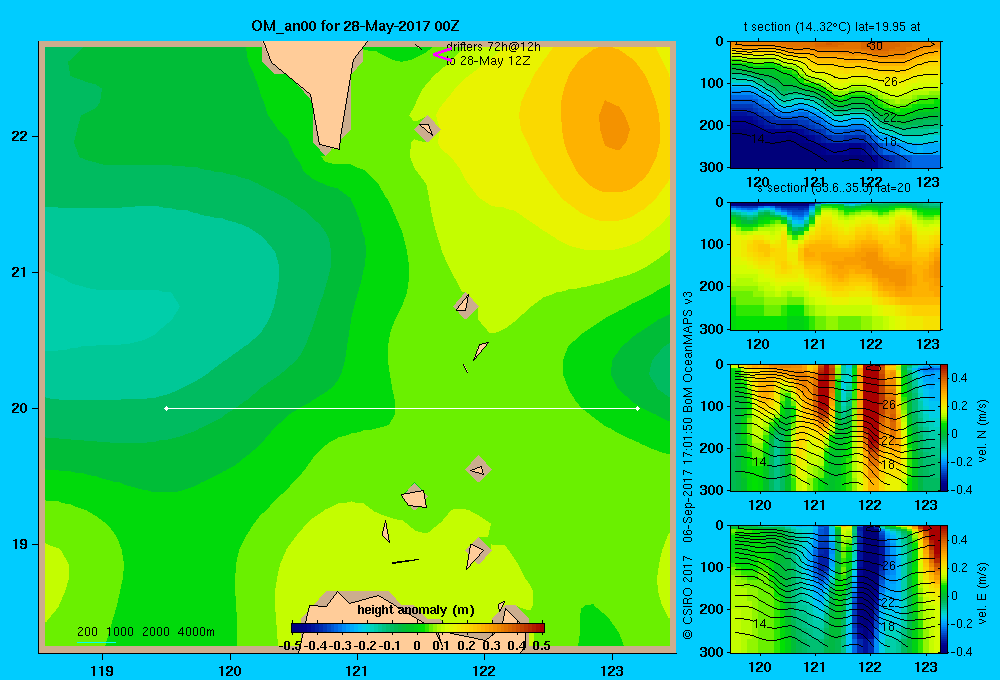This screenshot has height=680, width=1000.
Task: Pick the dark blue end of height anomaly colorbar
Action: coord(297,628)
